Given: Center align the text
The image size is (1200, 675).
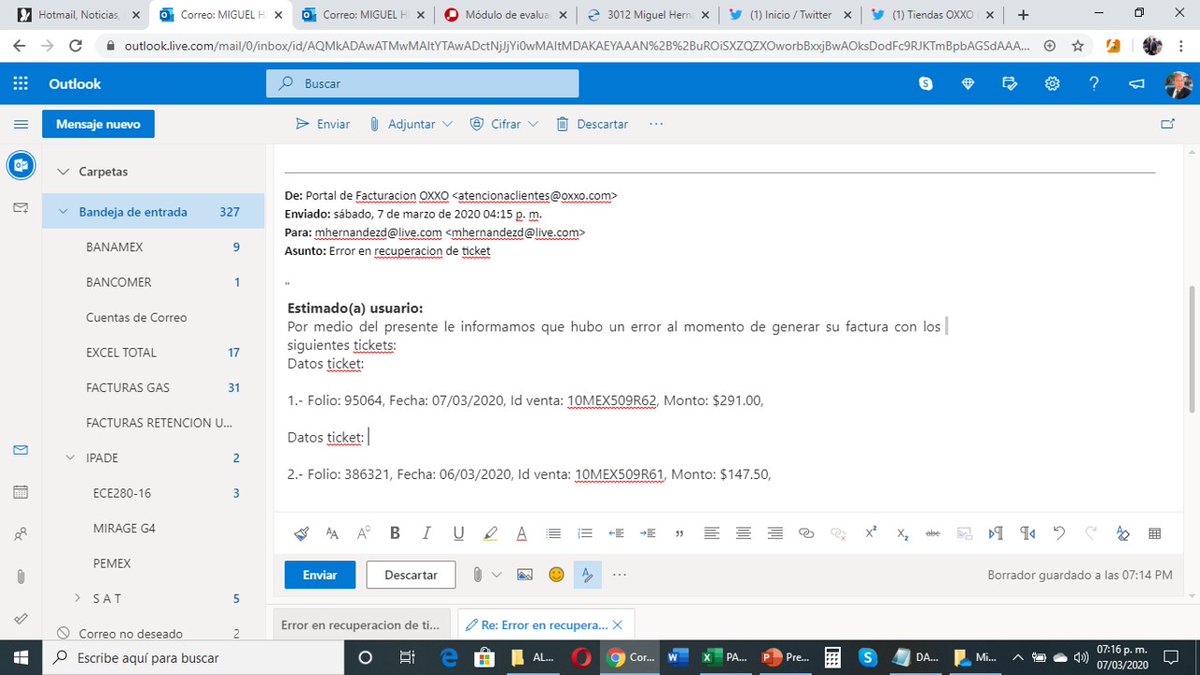Looking at the screenshot, I should (743, 533).
